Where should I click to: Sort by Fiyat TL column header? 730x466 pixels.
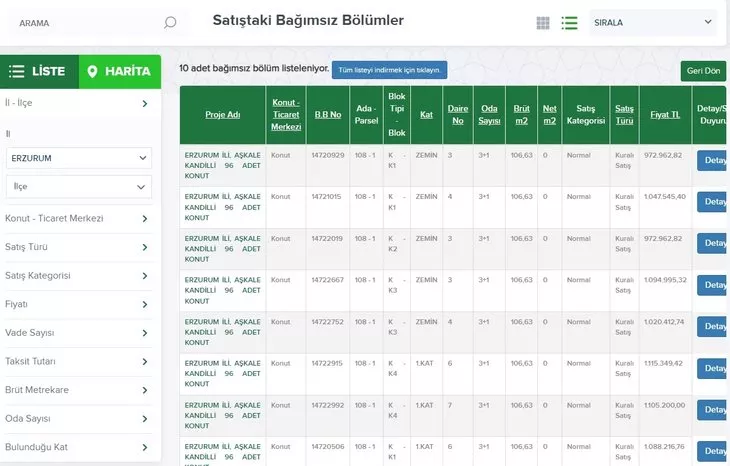pos(665,115)
